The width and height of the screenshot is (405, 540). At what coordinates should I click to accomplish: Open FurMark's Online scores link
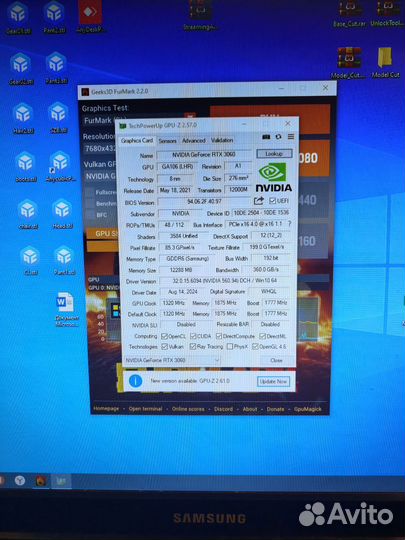click(188, 409)
